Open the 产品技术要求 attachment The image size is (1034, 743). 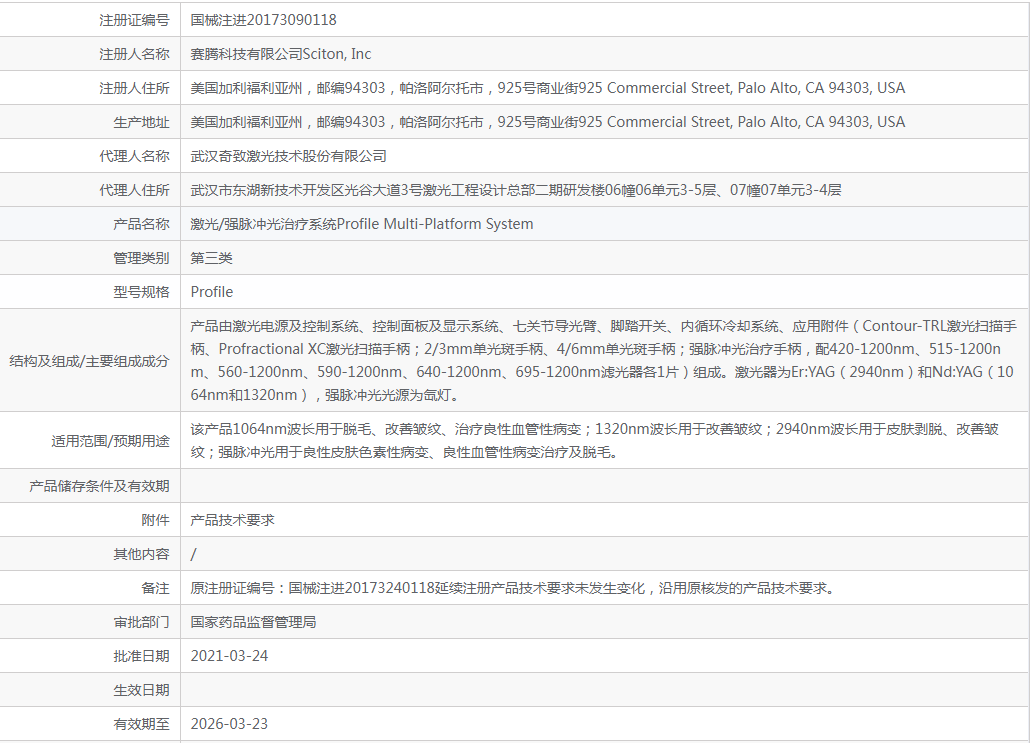pos(232,520)
